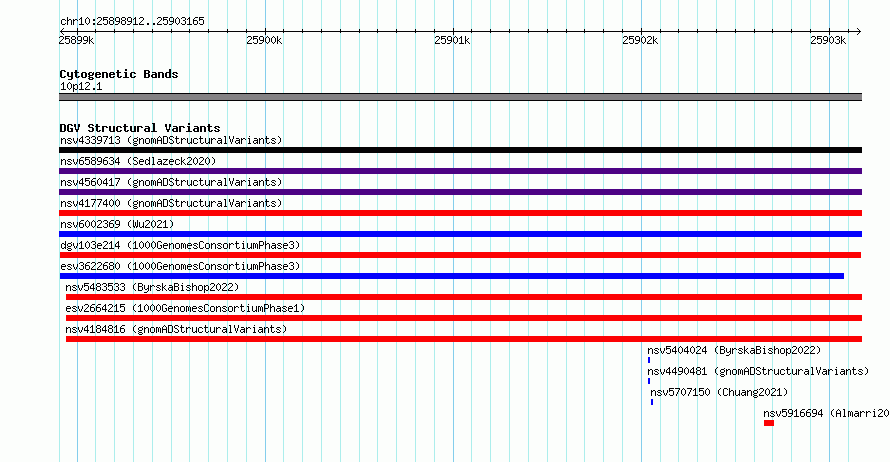The height and width of the screenshot is (462, 890).
Task: Click the 25899k ruler tick label
Action: (x=77, y=40)
